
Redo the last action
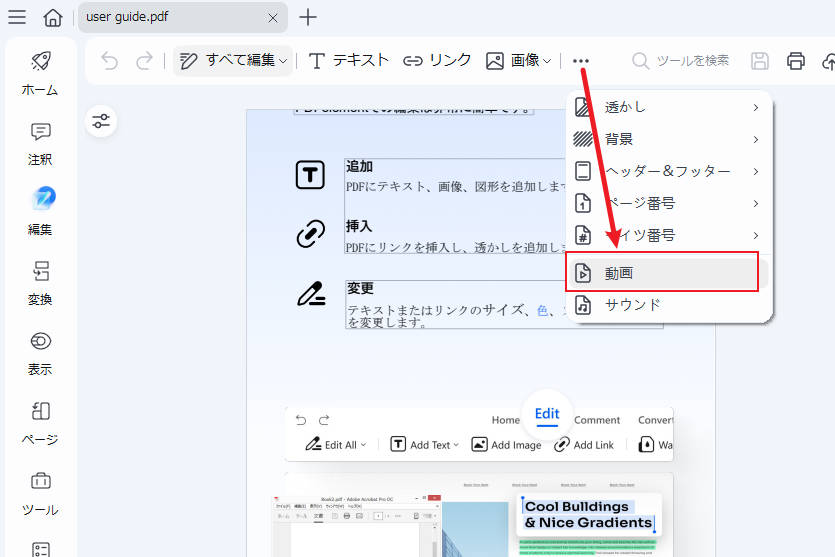click(x=144, y=61)
